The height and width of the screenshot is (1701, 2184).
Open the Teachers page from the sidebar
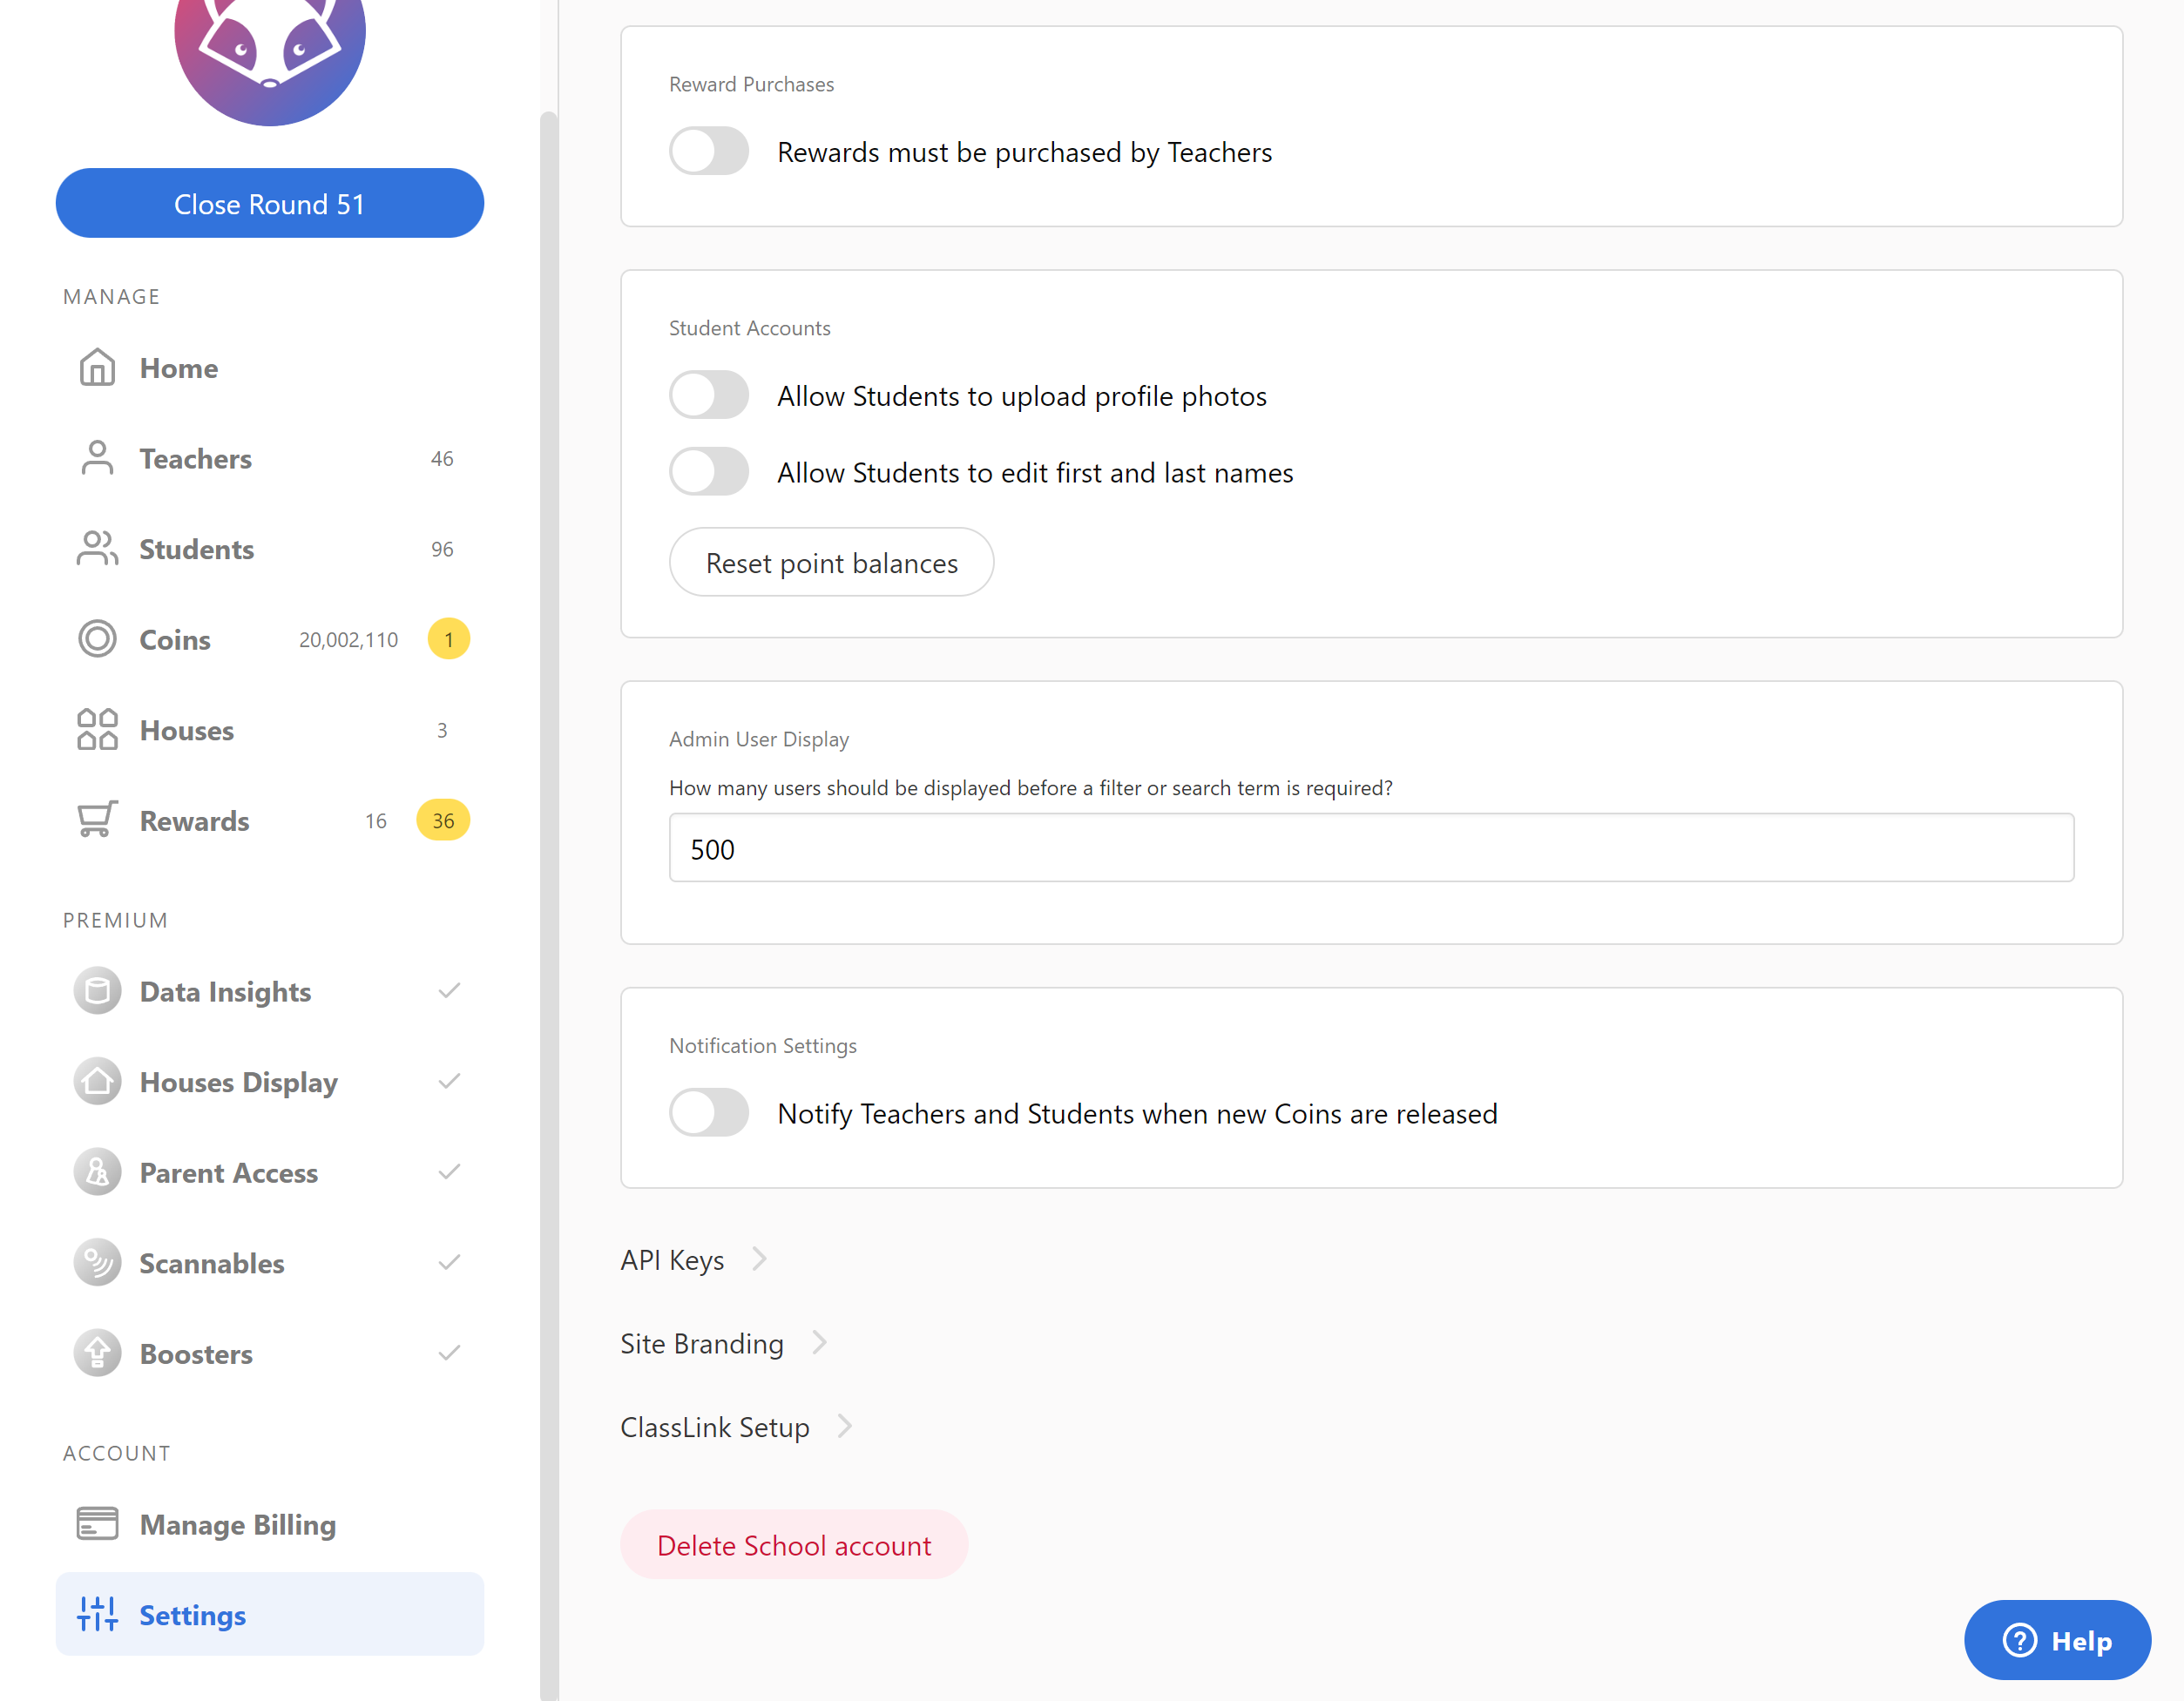[195, 458]
